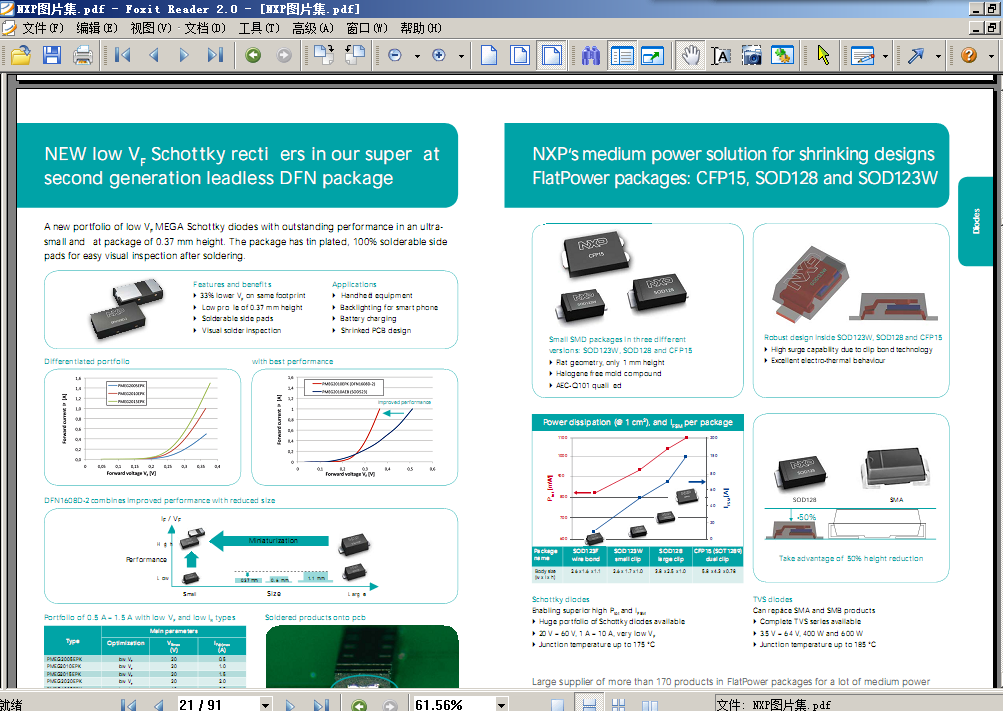This screenshot has width=1003, height=711.
Task: Go to next page in status bar
Action: 290,705
